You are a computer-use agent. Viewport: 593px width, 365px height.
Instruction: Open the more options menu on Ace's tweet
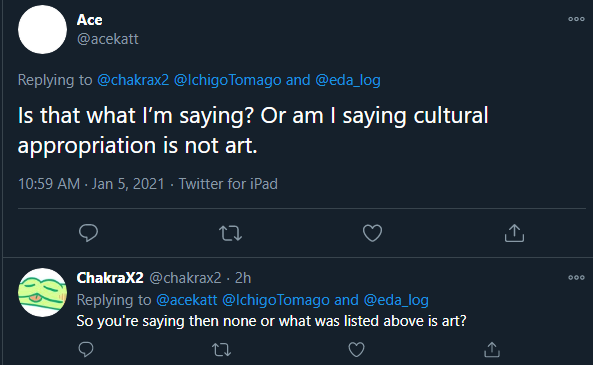(576, 19)
